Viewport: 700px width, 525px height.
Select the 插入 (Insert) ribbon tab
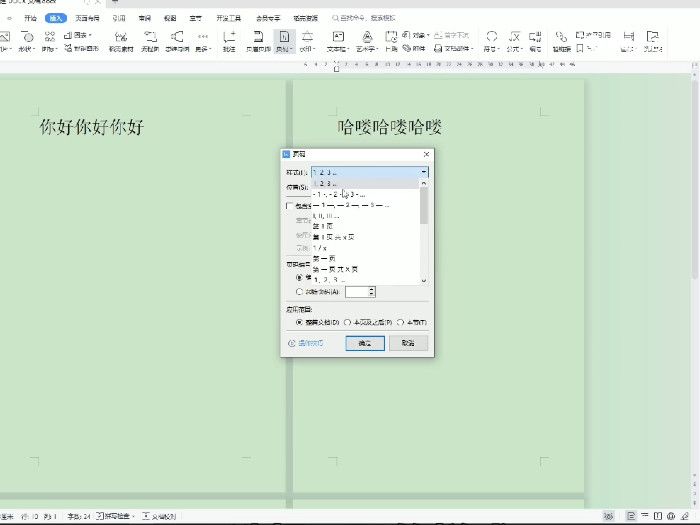[x=56, y=18]
